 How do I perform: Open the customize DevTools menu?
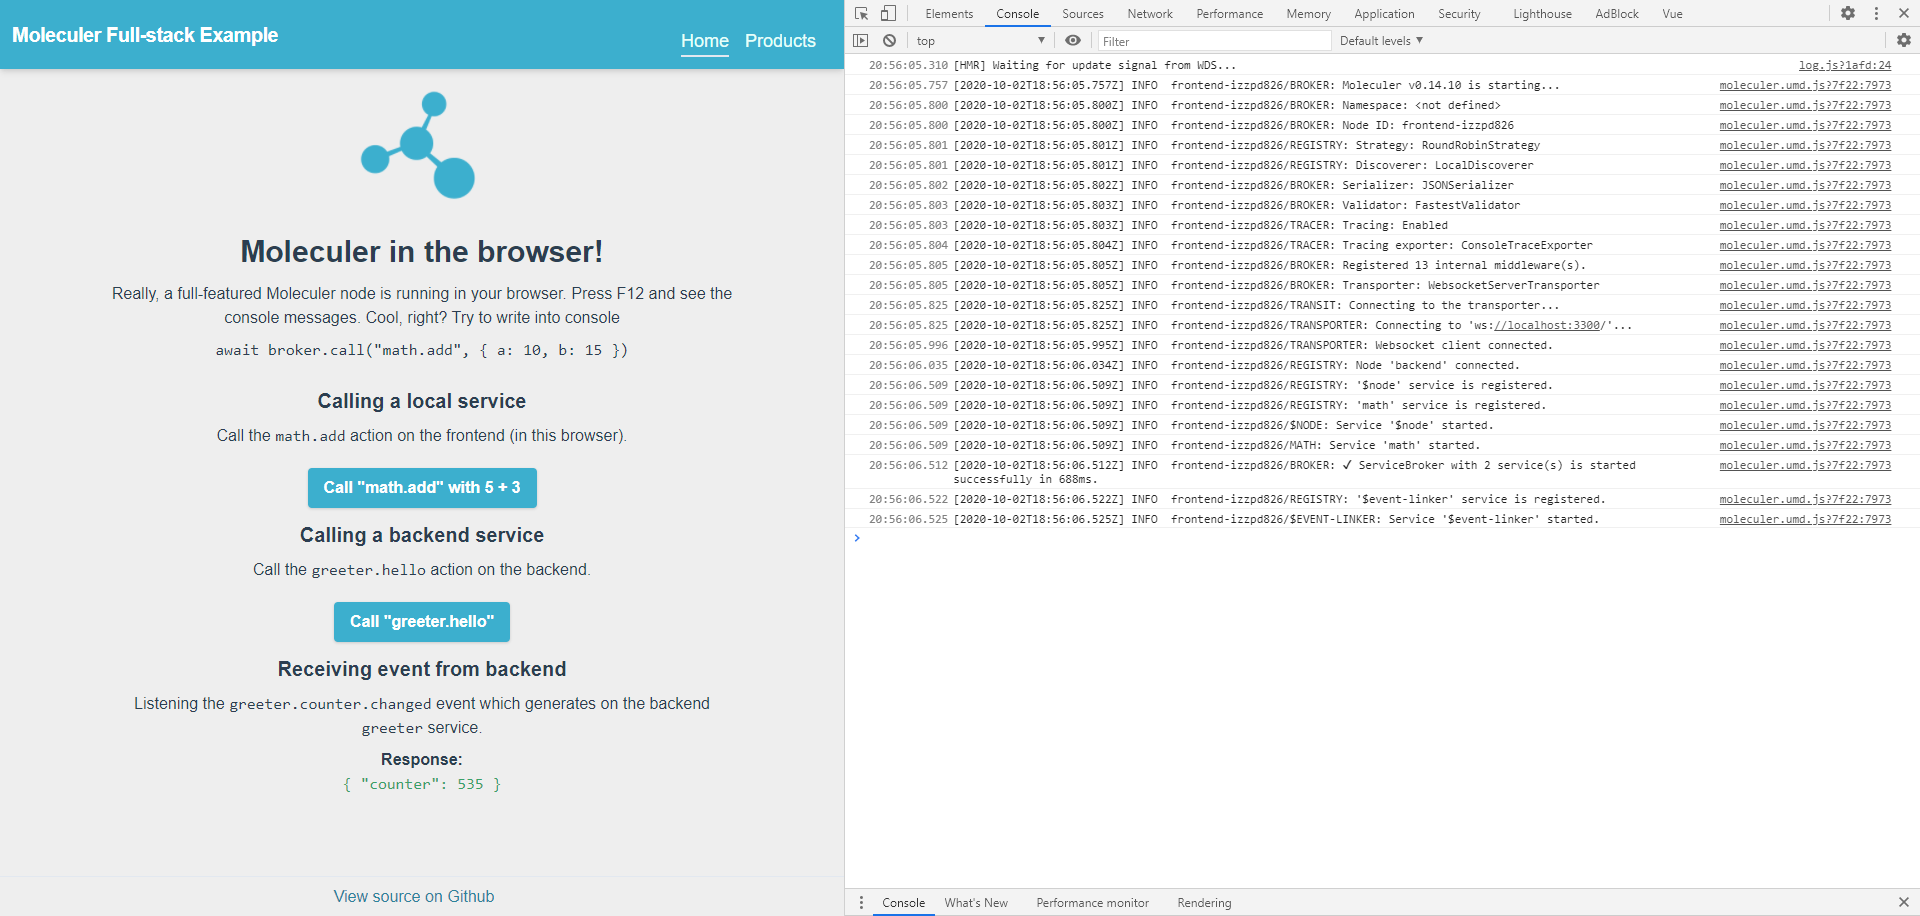click(x=1874, y=13)
